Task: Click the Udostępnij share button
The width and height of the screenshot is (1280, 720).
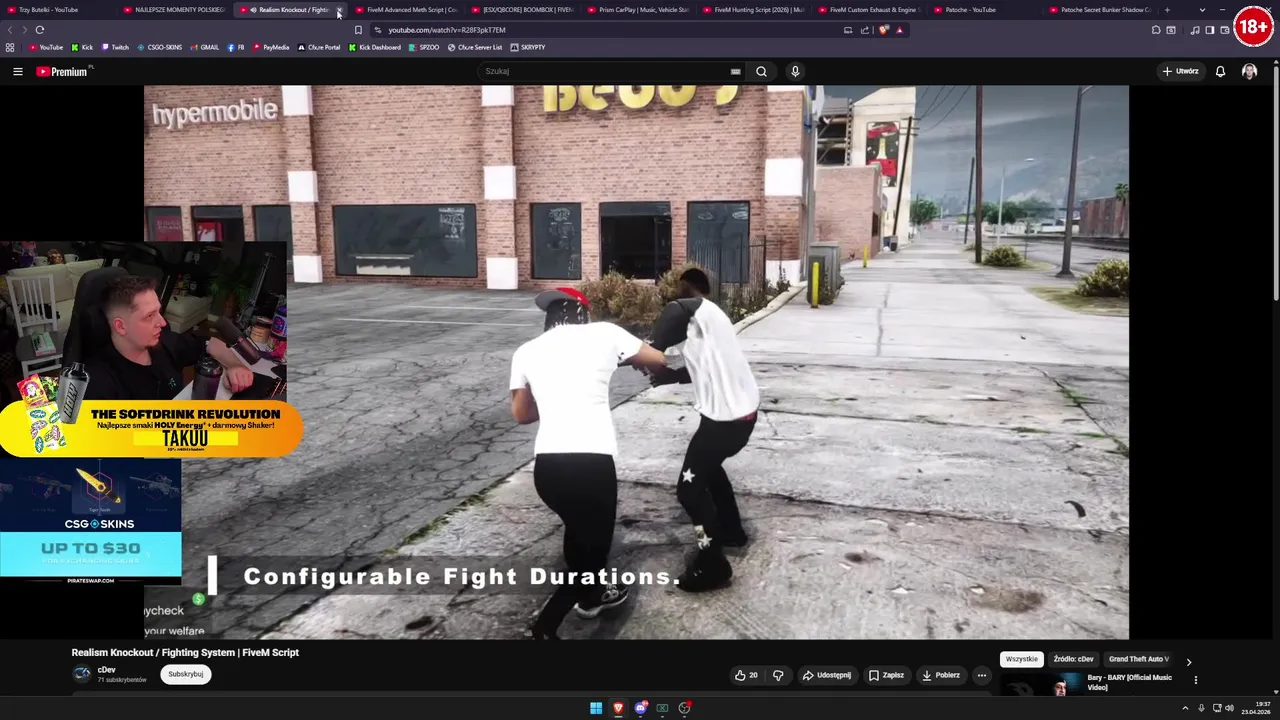Action: coord(826,675)
